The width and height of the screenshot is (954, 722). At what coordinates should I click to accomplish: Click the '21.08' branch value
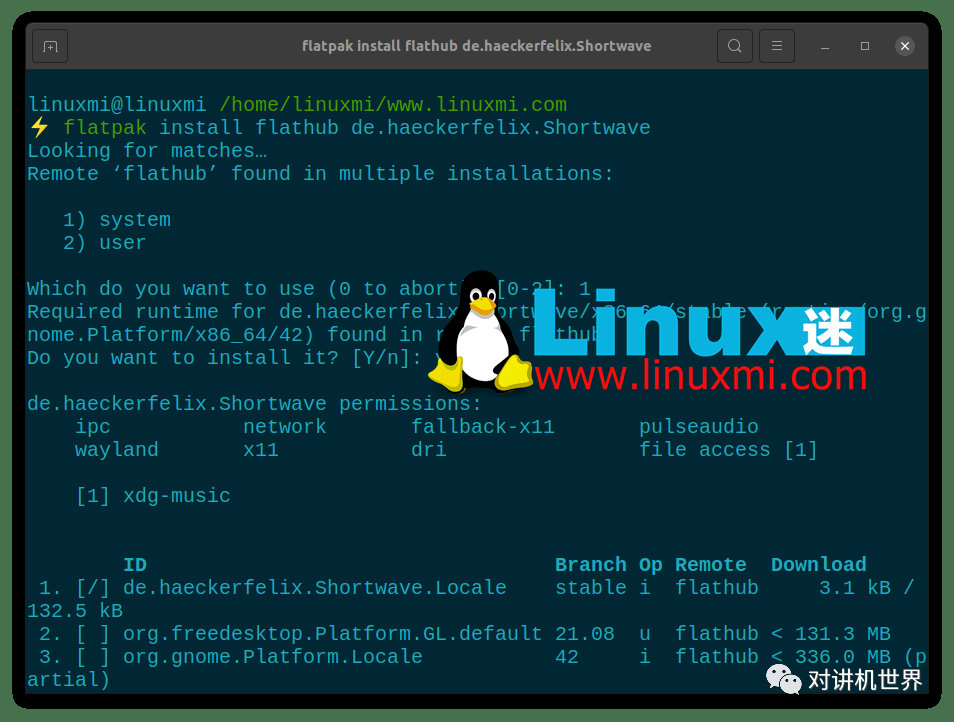coord(585,634)
